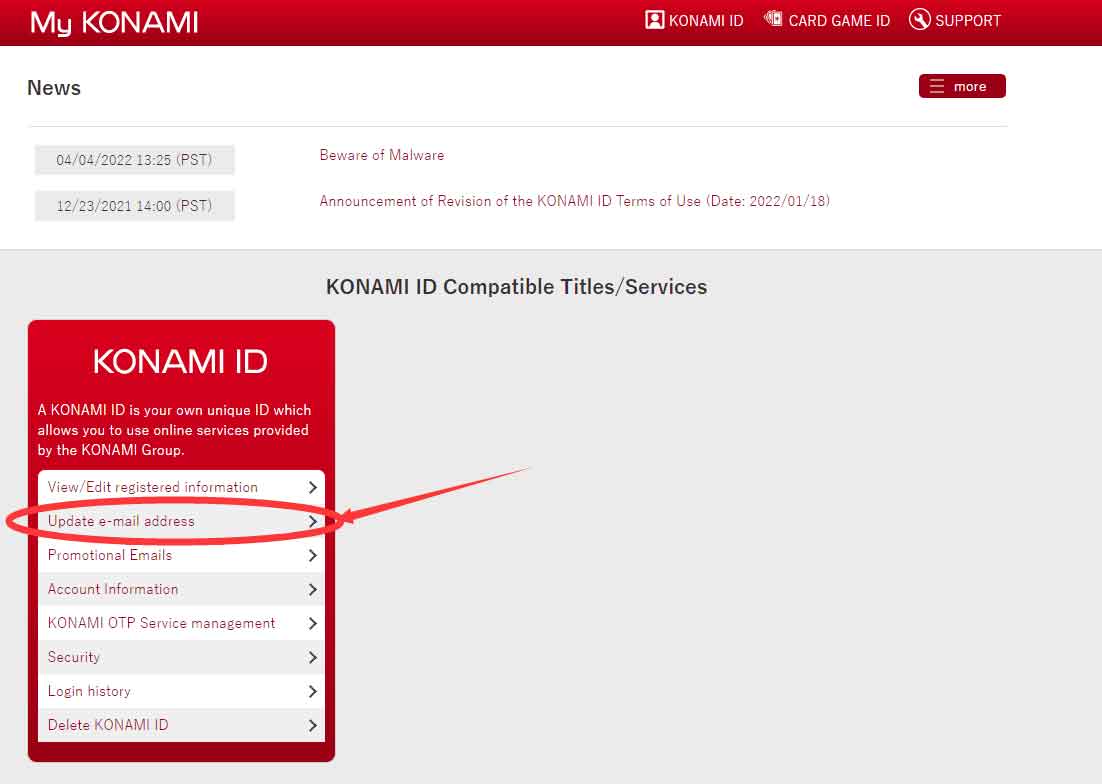Click chevron beside View/Edit registered information
This screenshot has height=784, width=1102.
pos(313,488)
